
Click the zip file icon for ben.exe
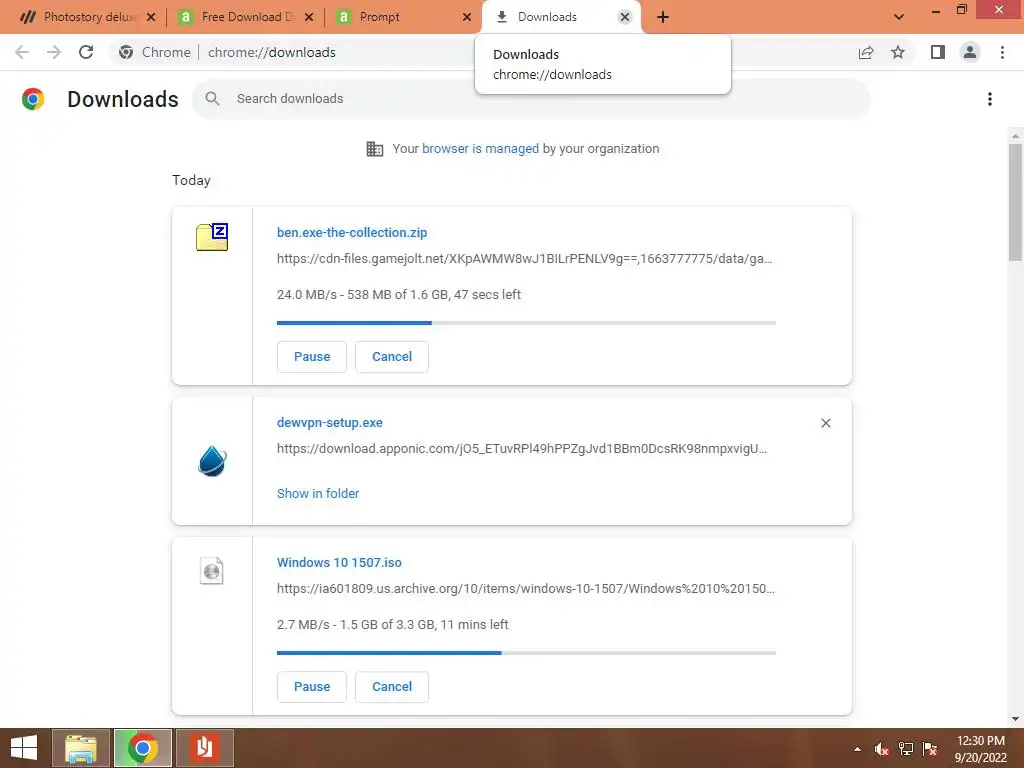point(212,236)
